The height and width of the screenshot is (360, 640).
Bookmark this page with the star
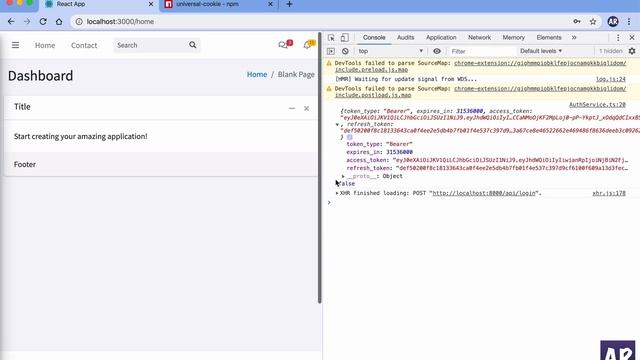593,22
